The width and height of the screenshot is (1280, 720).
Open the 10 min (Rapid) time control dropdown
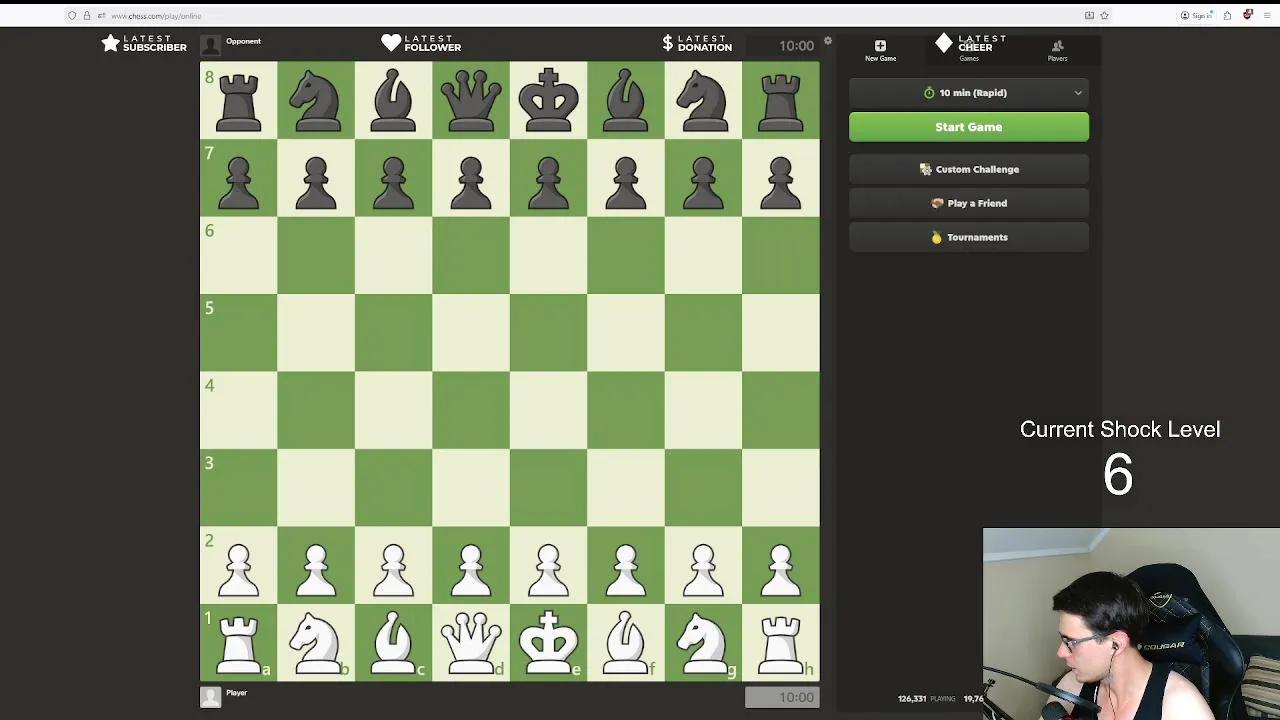(x=969, y=93)
